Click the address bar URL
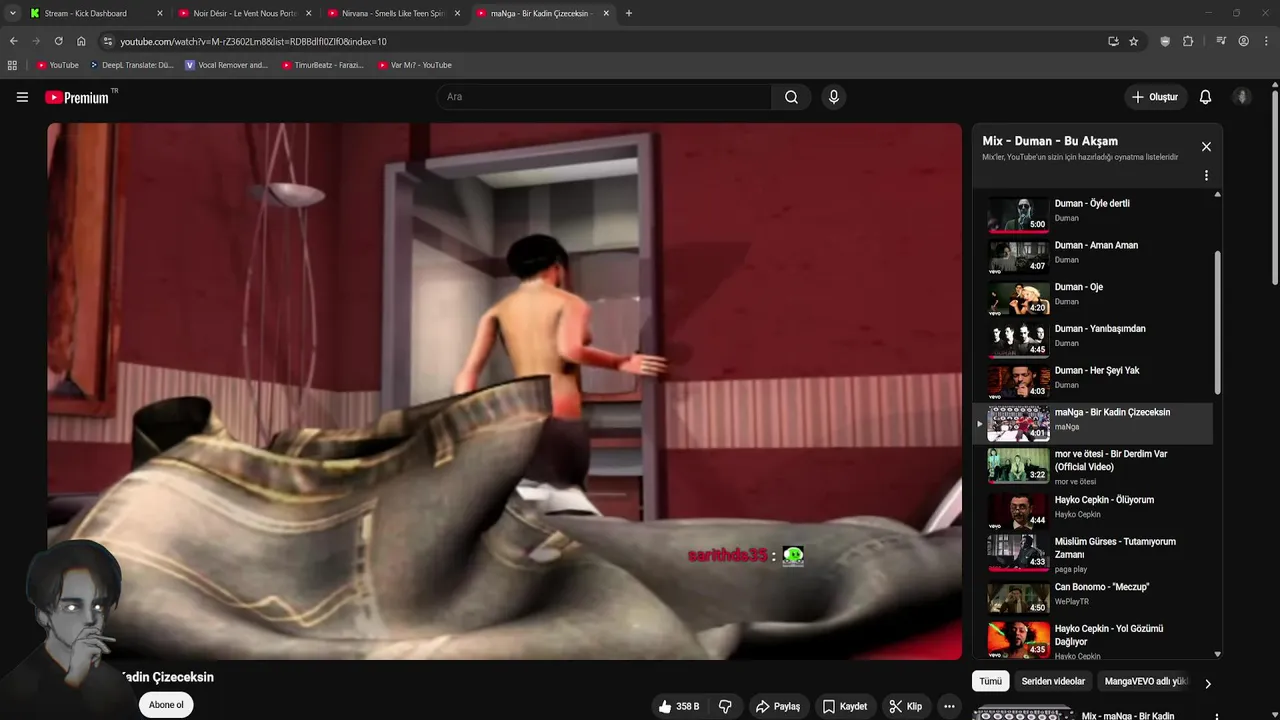The height and width of the screenshot is (720, 1280). [x=253, y=42]
